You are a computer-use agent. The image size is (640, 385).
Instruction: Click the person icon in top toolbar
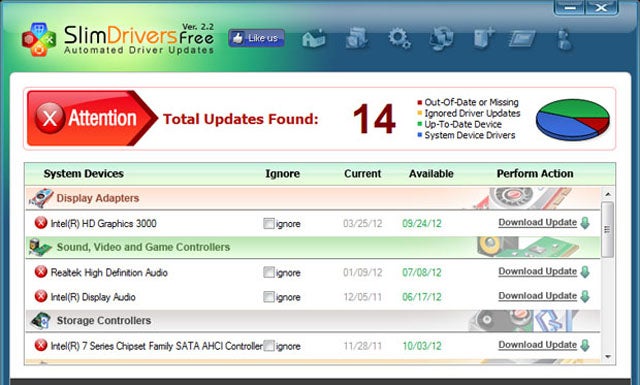(565, 39)
